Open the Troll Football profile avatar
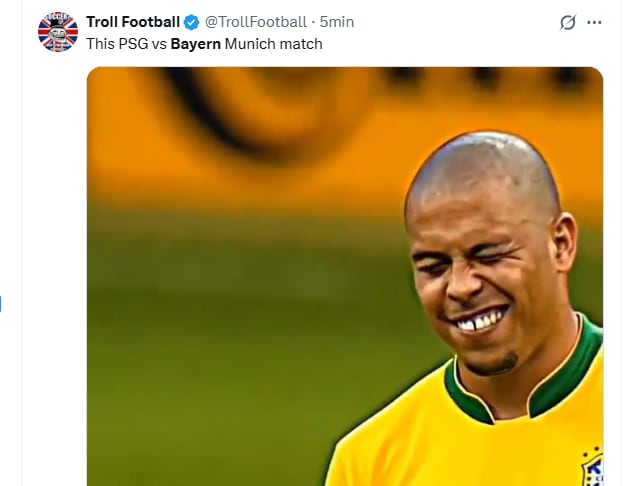The image size is (637, 486). coord(57,32)
